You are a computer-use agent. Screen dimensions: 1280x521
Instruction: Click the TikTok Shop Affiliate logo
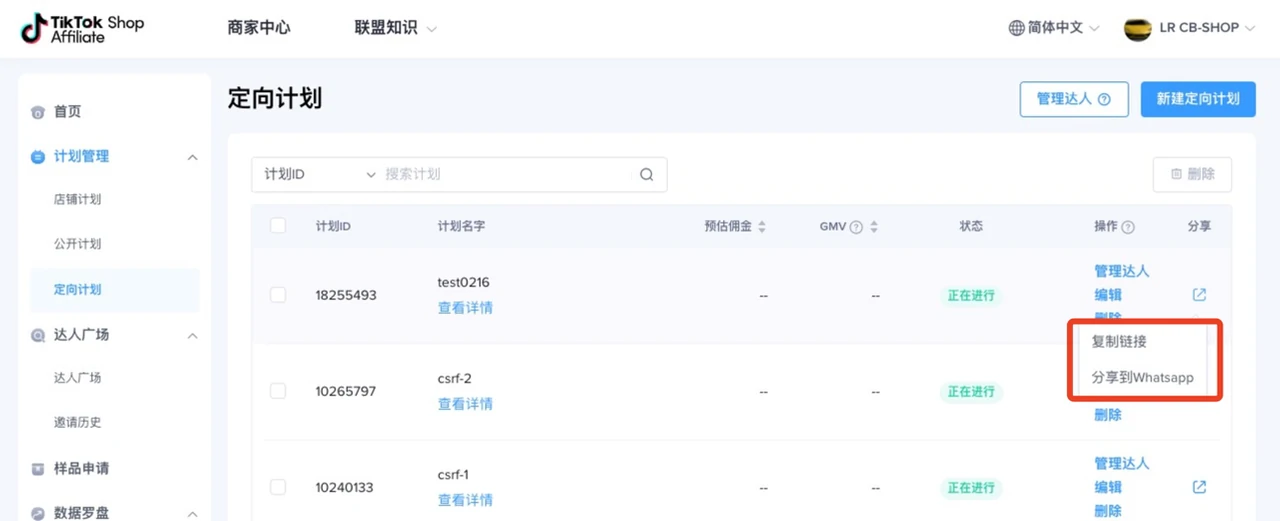(83, 28)
